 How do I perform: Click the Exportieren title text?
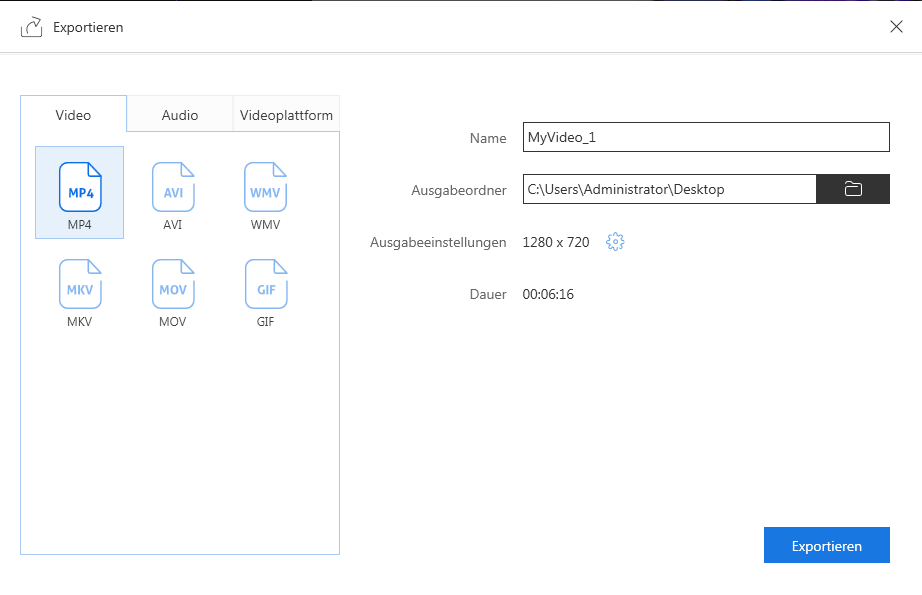88,27
